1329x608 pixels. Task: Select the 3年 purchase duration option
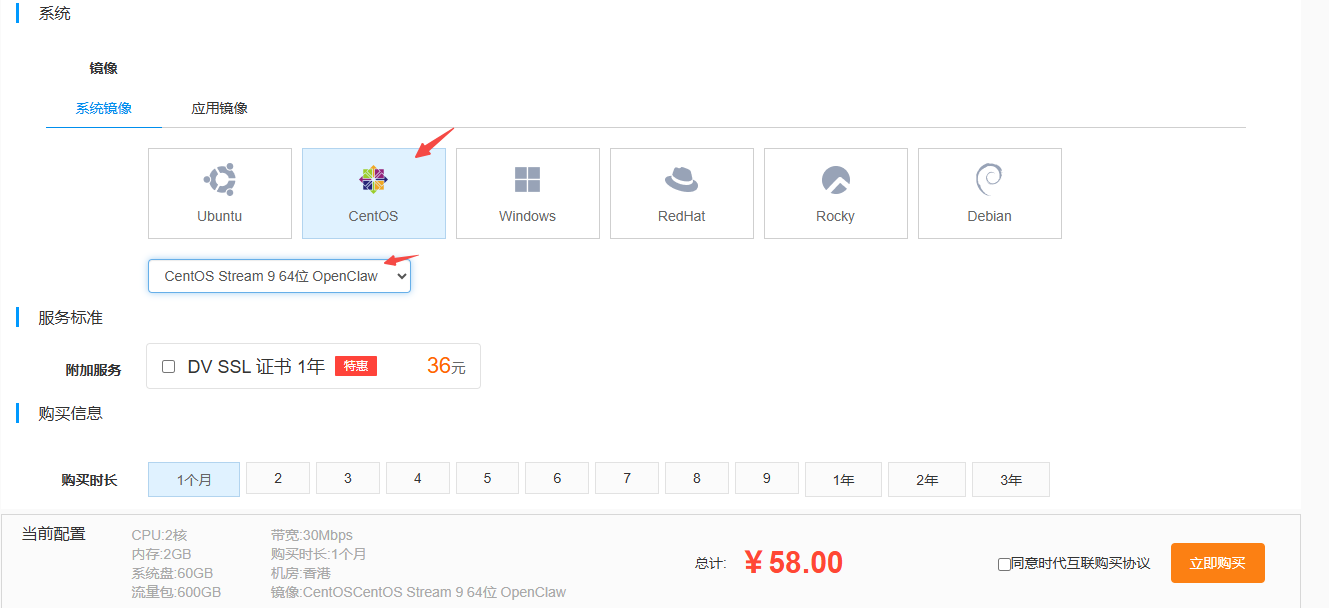pyautogui.click(x=1010, y=479)
